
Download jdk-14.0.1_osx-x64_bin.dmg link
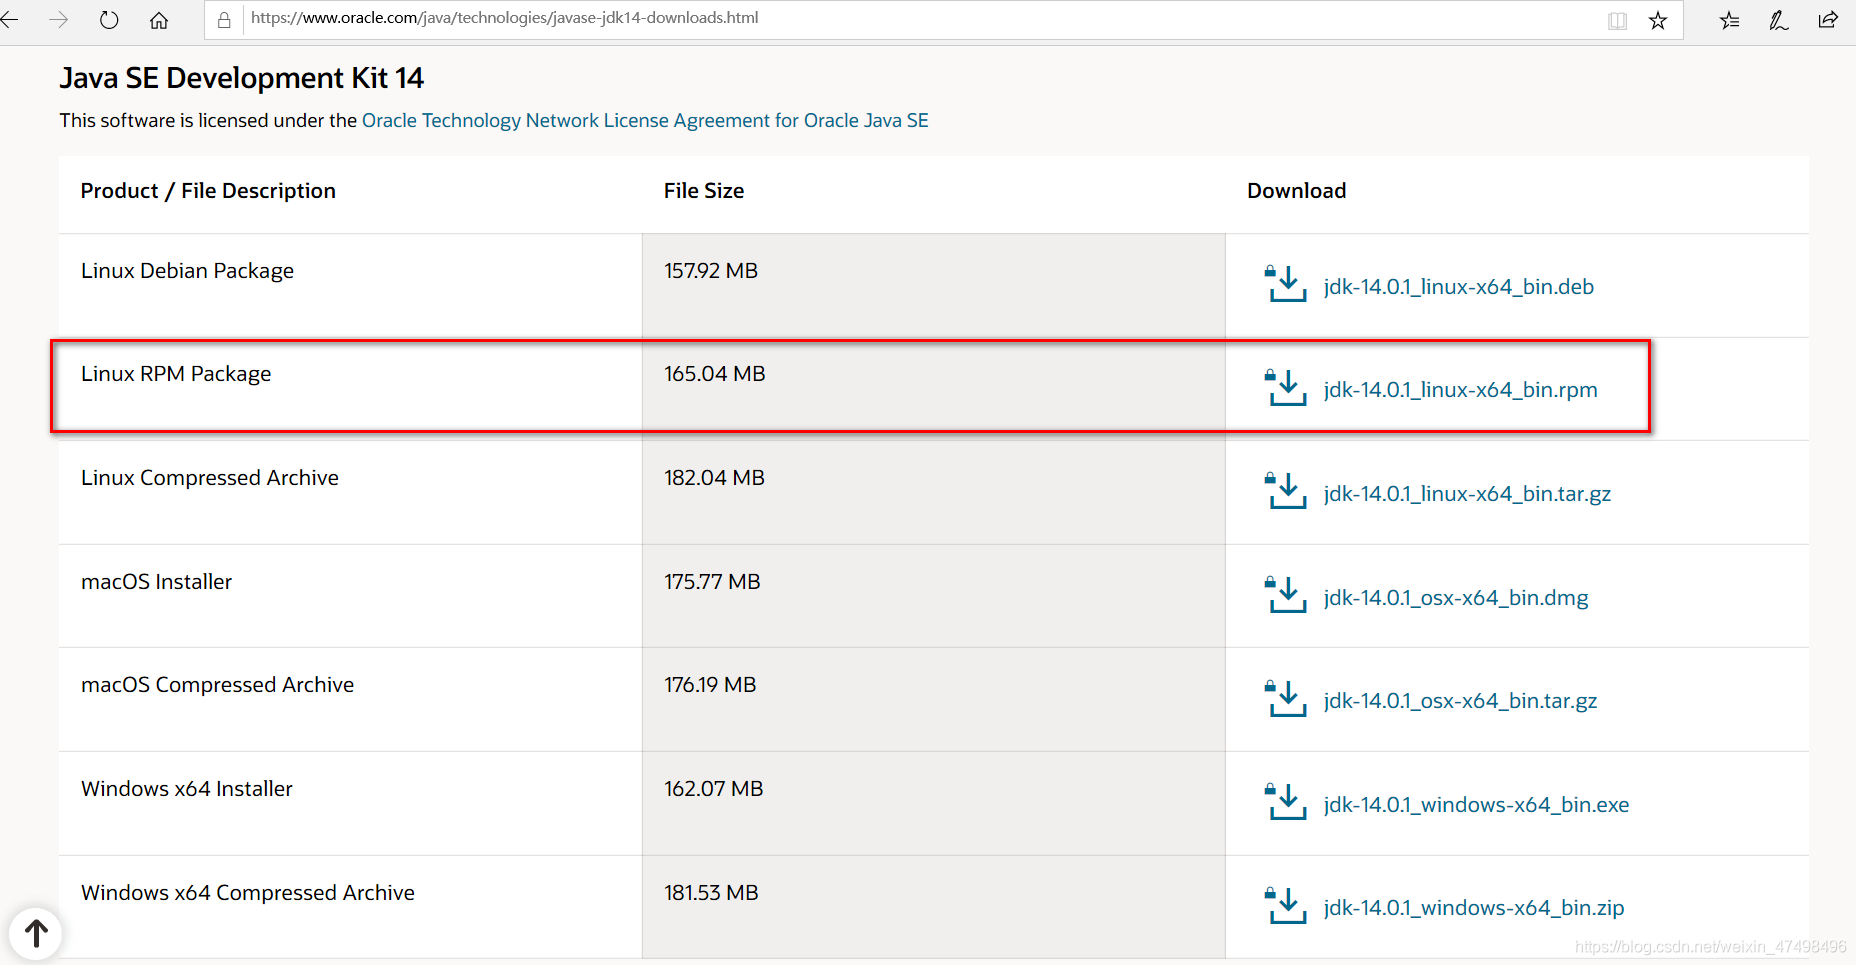pos(1456,598)
